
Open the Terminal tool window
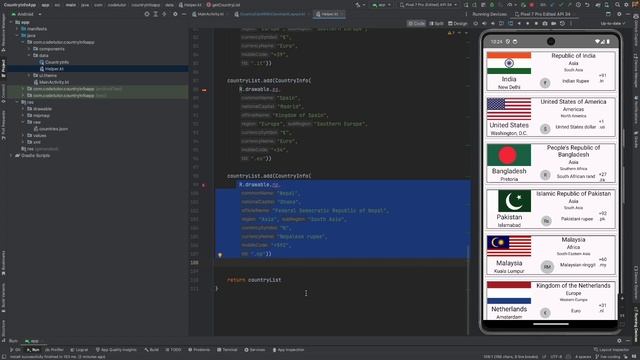[x=227, y=350]
